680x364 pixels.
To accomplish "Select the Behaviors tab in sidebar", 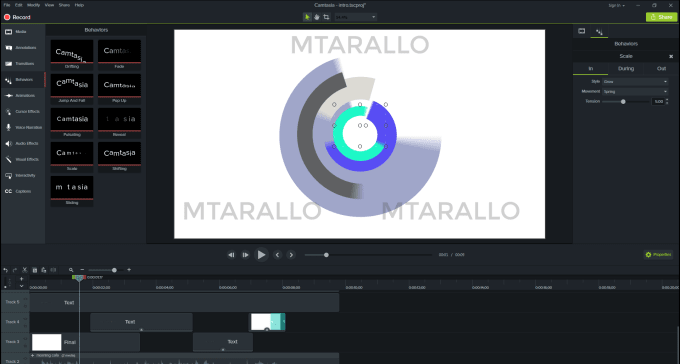I will tap(23, 80).
